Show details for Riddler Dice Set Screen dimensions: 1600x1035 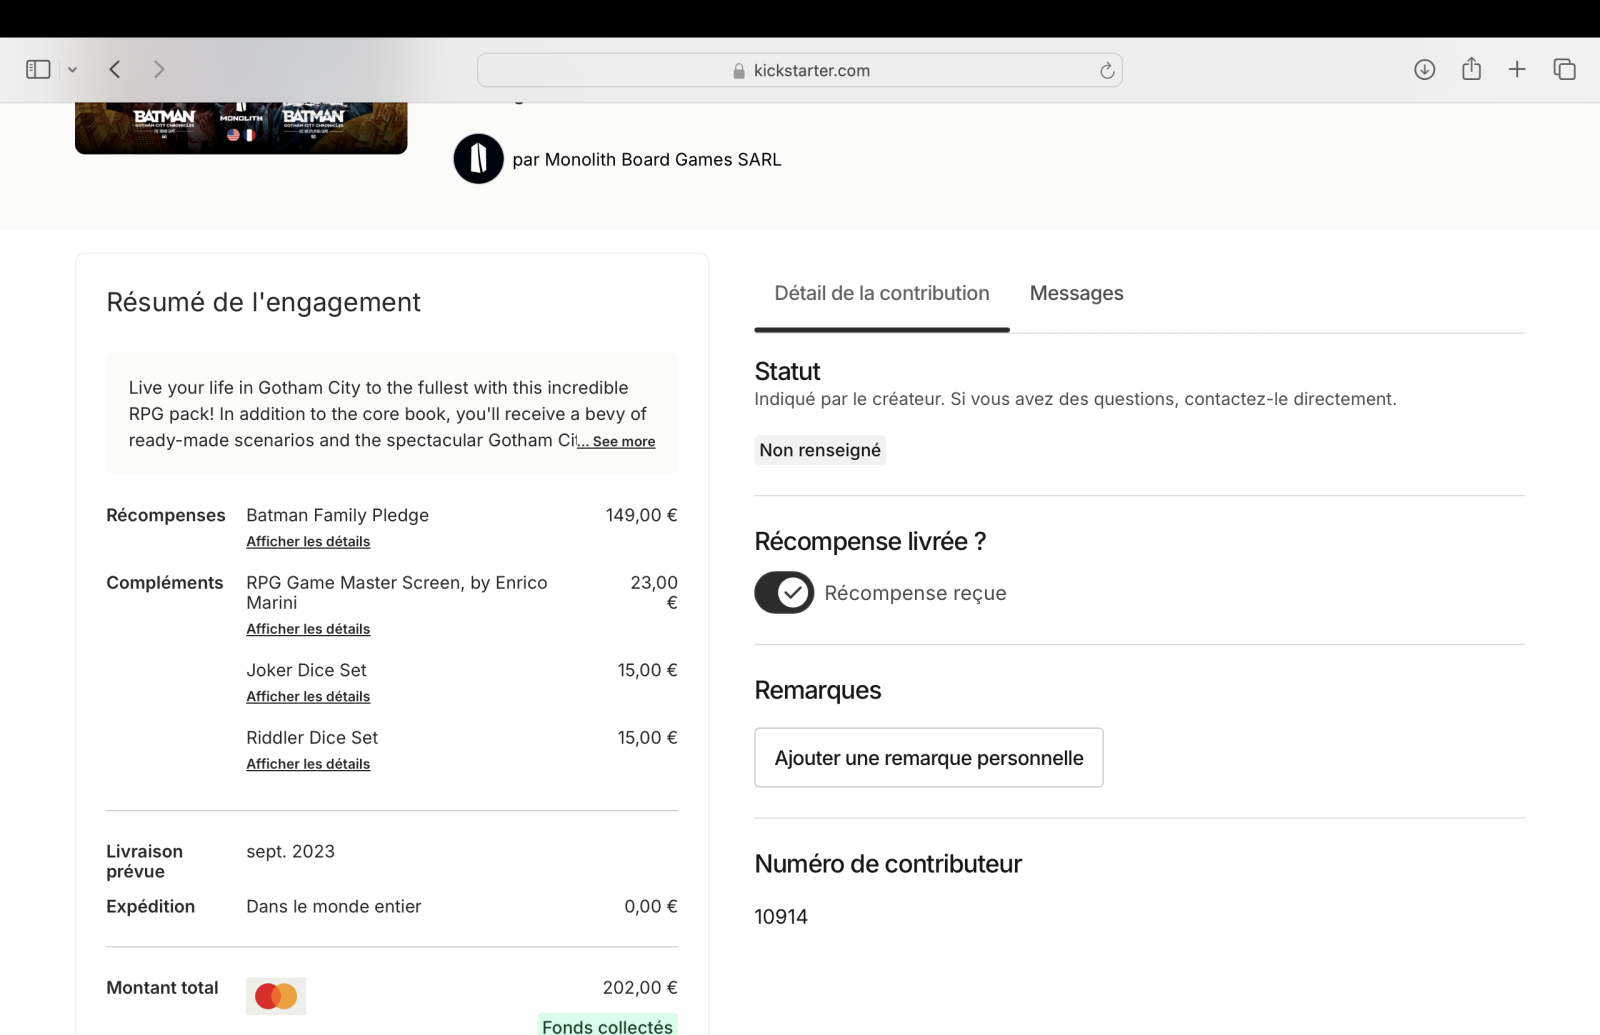[x=308, y=764]
